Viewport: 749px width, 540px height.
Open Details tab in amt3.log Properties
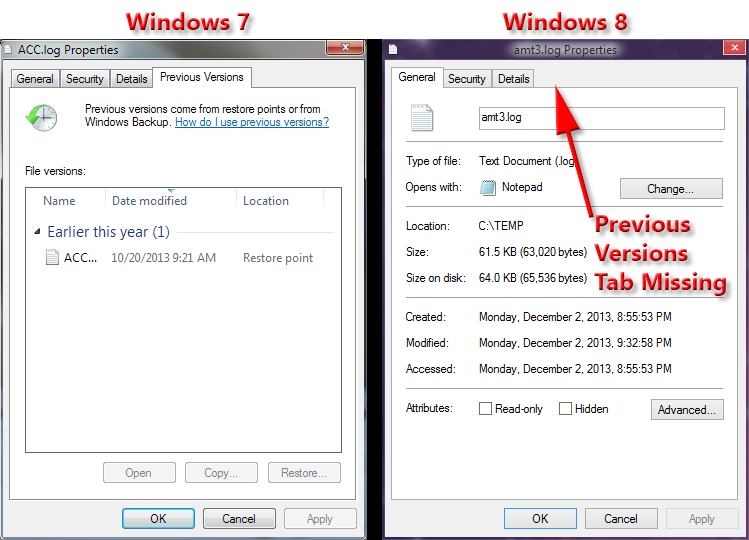click(514, 79)
